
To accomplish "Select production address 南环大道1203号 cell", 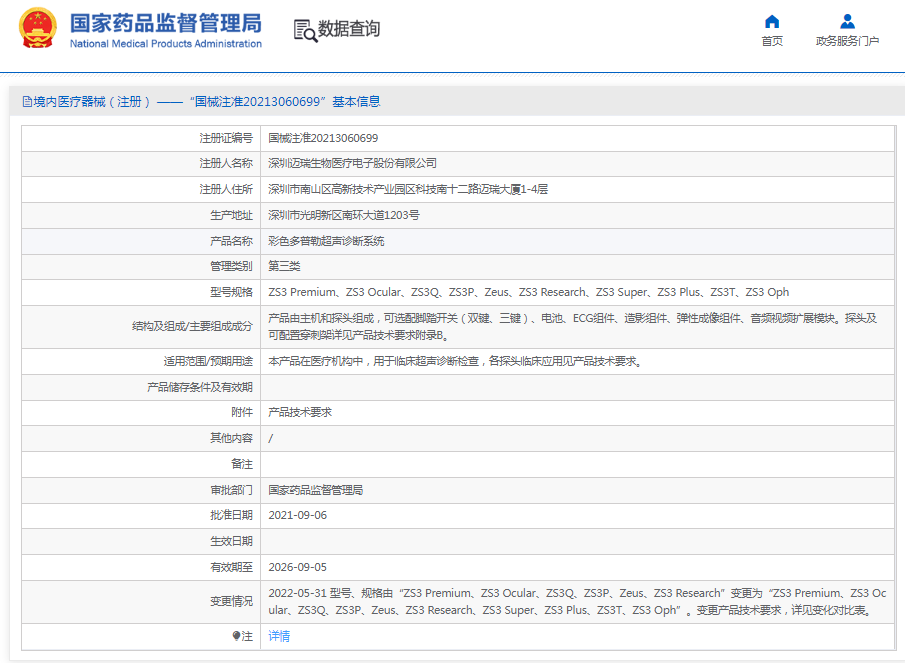I will pos(344,215).
